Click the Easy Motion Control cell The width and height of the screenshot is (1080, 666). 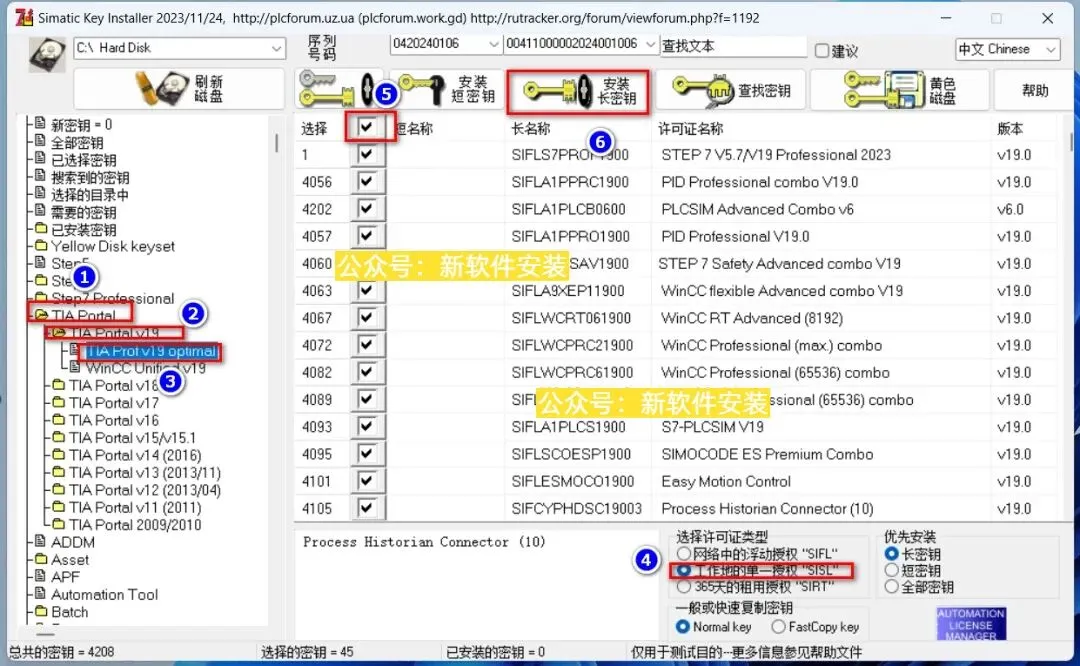click(x=726, y=481)
